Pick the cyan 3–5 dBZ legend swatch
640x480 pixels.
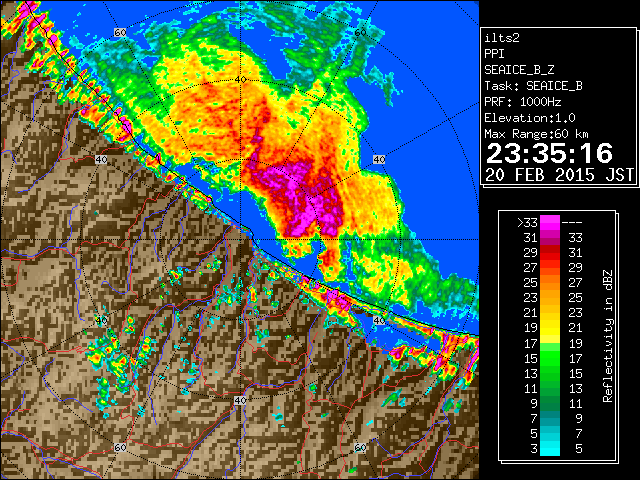(549, 449)
